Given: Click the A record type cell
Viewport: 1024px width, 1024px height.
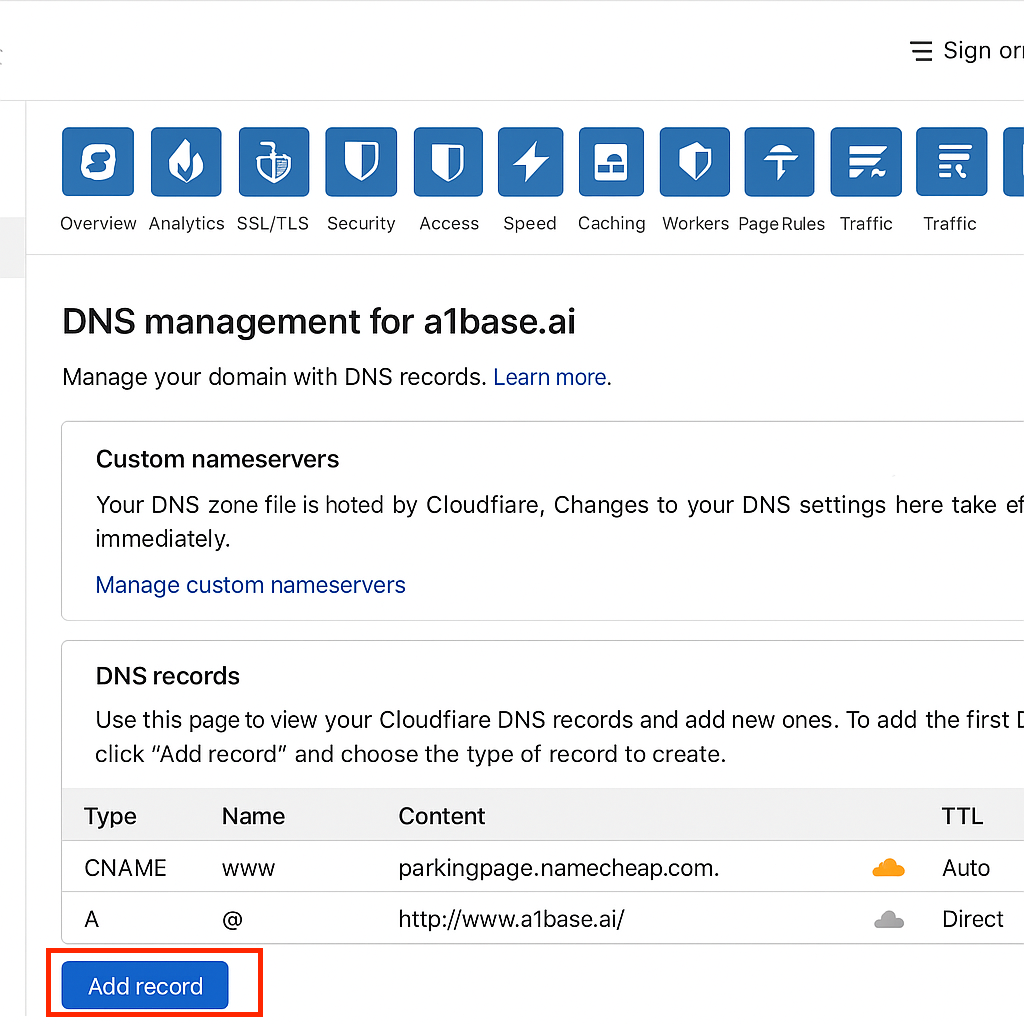Looking at the screenshot, I should pyautogui.click(x=91, y=920).
